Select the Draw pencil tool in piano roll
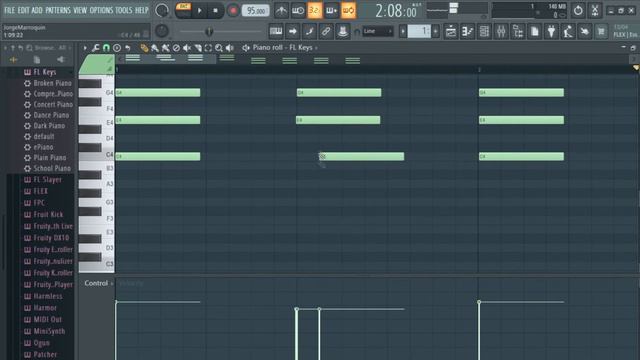The width and height of the screenshot is (640, 360). 144,48
